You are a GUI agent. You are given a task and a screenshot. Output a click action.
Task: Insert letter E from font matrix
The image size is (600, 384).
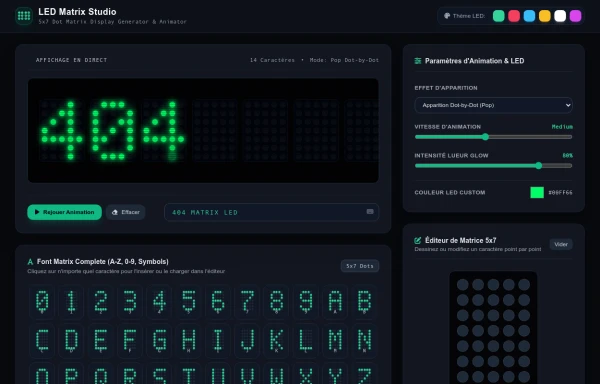[x=101, y=341]
